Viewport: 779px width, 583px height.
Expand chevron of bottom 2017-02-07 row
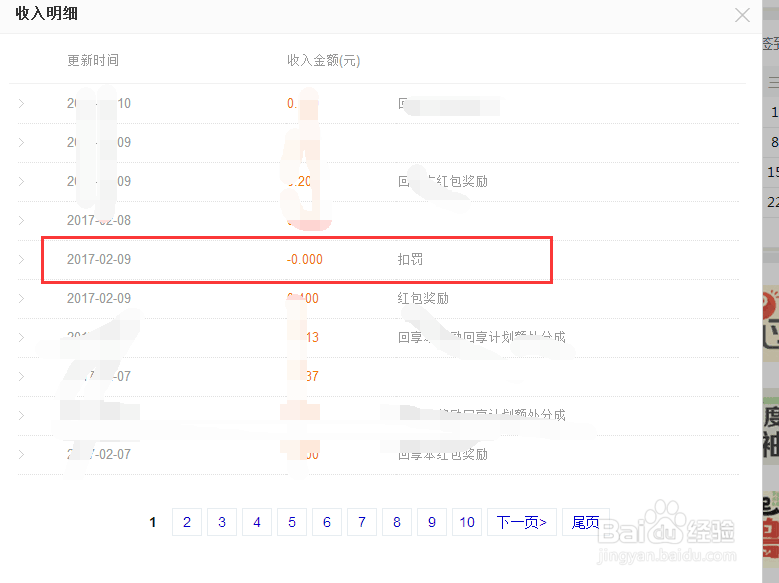click(21, 454)
